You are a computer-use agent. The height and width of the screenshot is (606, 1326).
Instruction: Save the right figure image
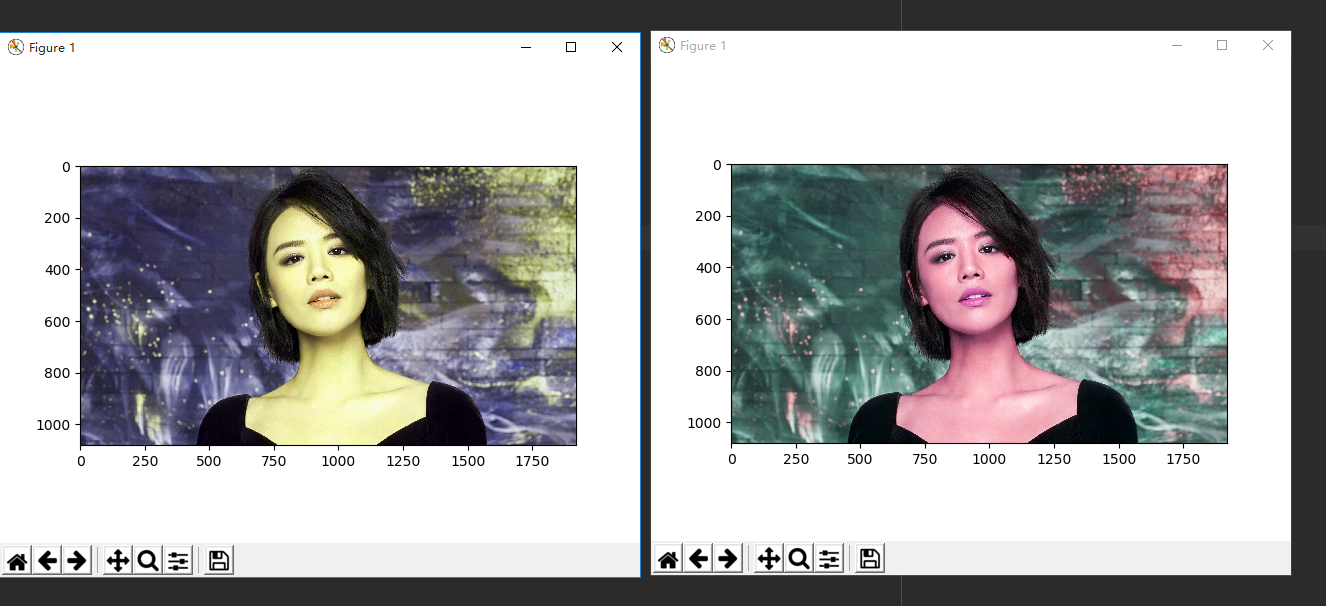pyautogui.click(x=868, y=558)
